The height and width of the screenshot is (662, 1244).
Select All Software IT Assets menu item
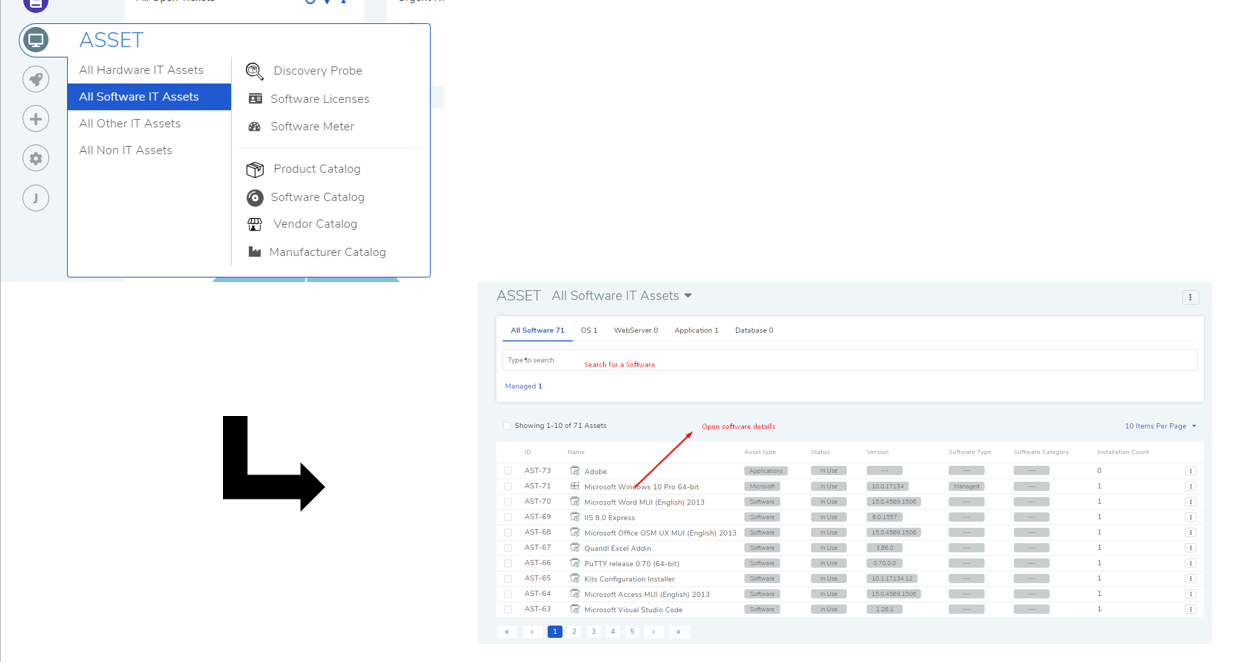tap(149, 97)
